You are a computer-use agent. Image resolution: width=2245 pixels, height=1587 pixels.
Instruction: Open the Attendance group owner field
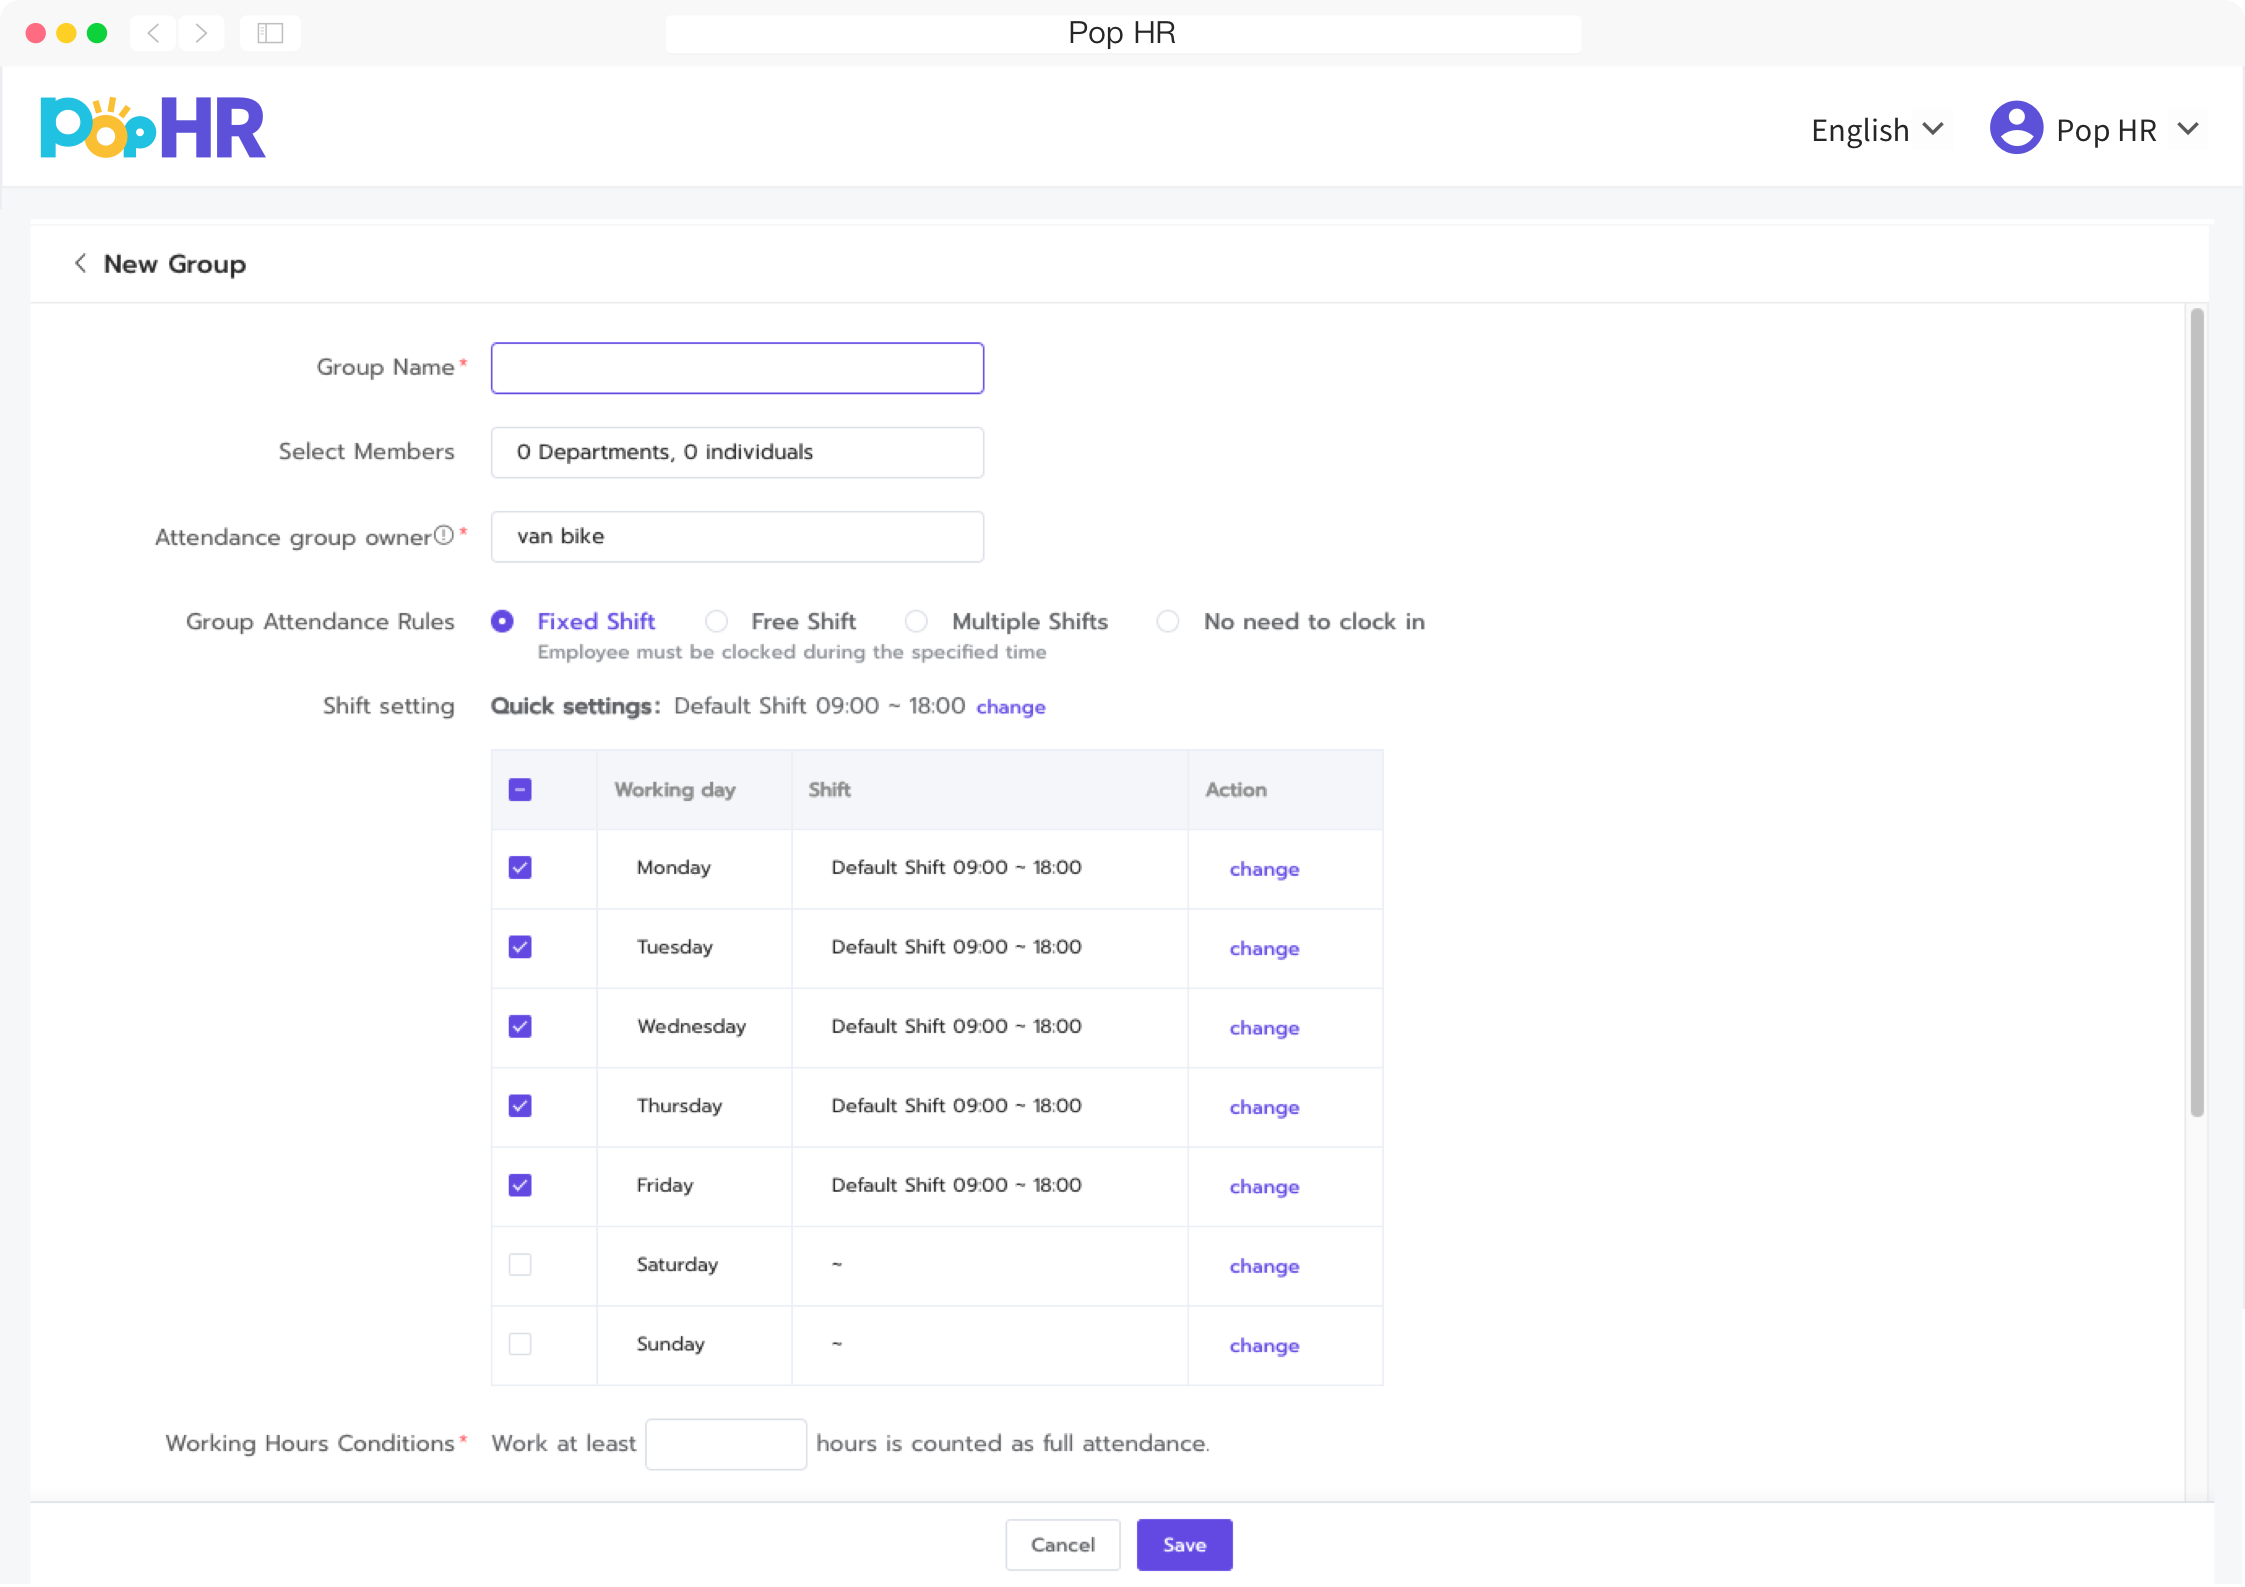[737, 536]
